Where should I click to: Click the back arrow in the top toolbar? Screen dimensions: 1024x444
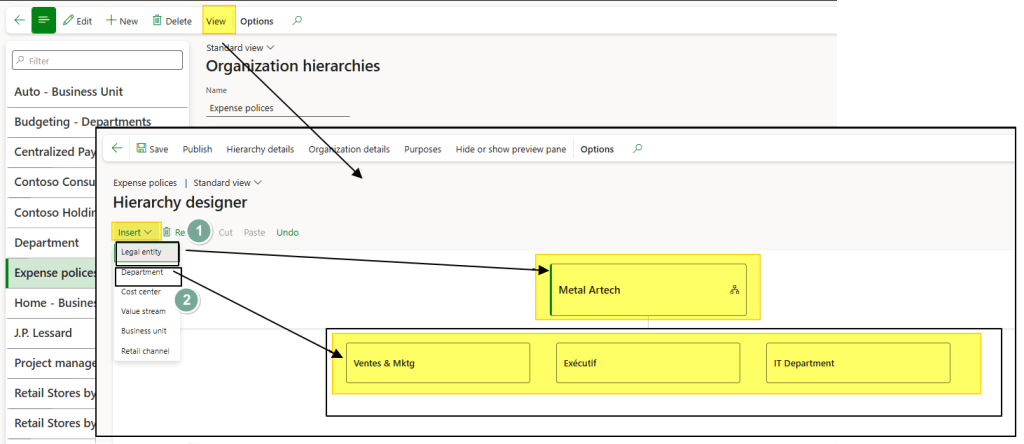click(x=19, y=20)
